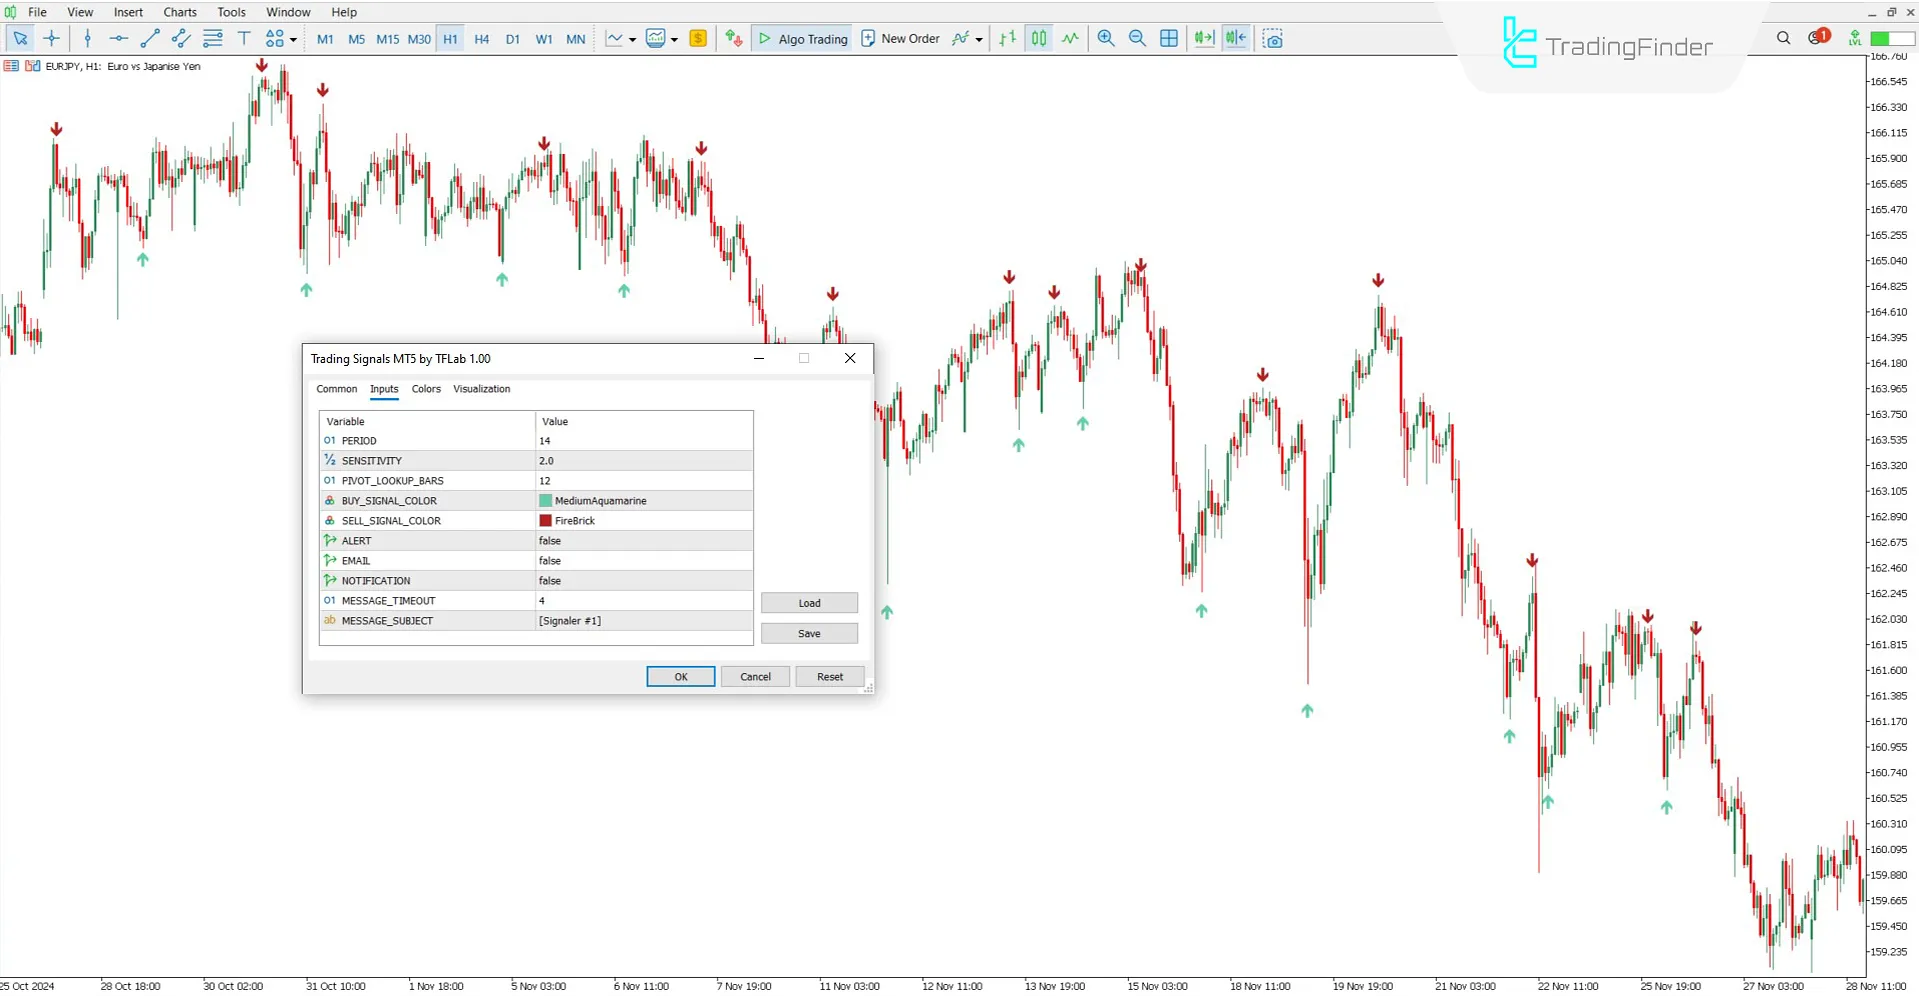The height and width of the screenshot is (996, 1919).
Task: Expand the shapes tool dropdown
Action: [x=292, y=38]
